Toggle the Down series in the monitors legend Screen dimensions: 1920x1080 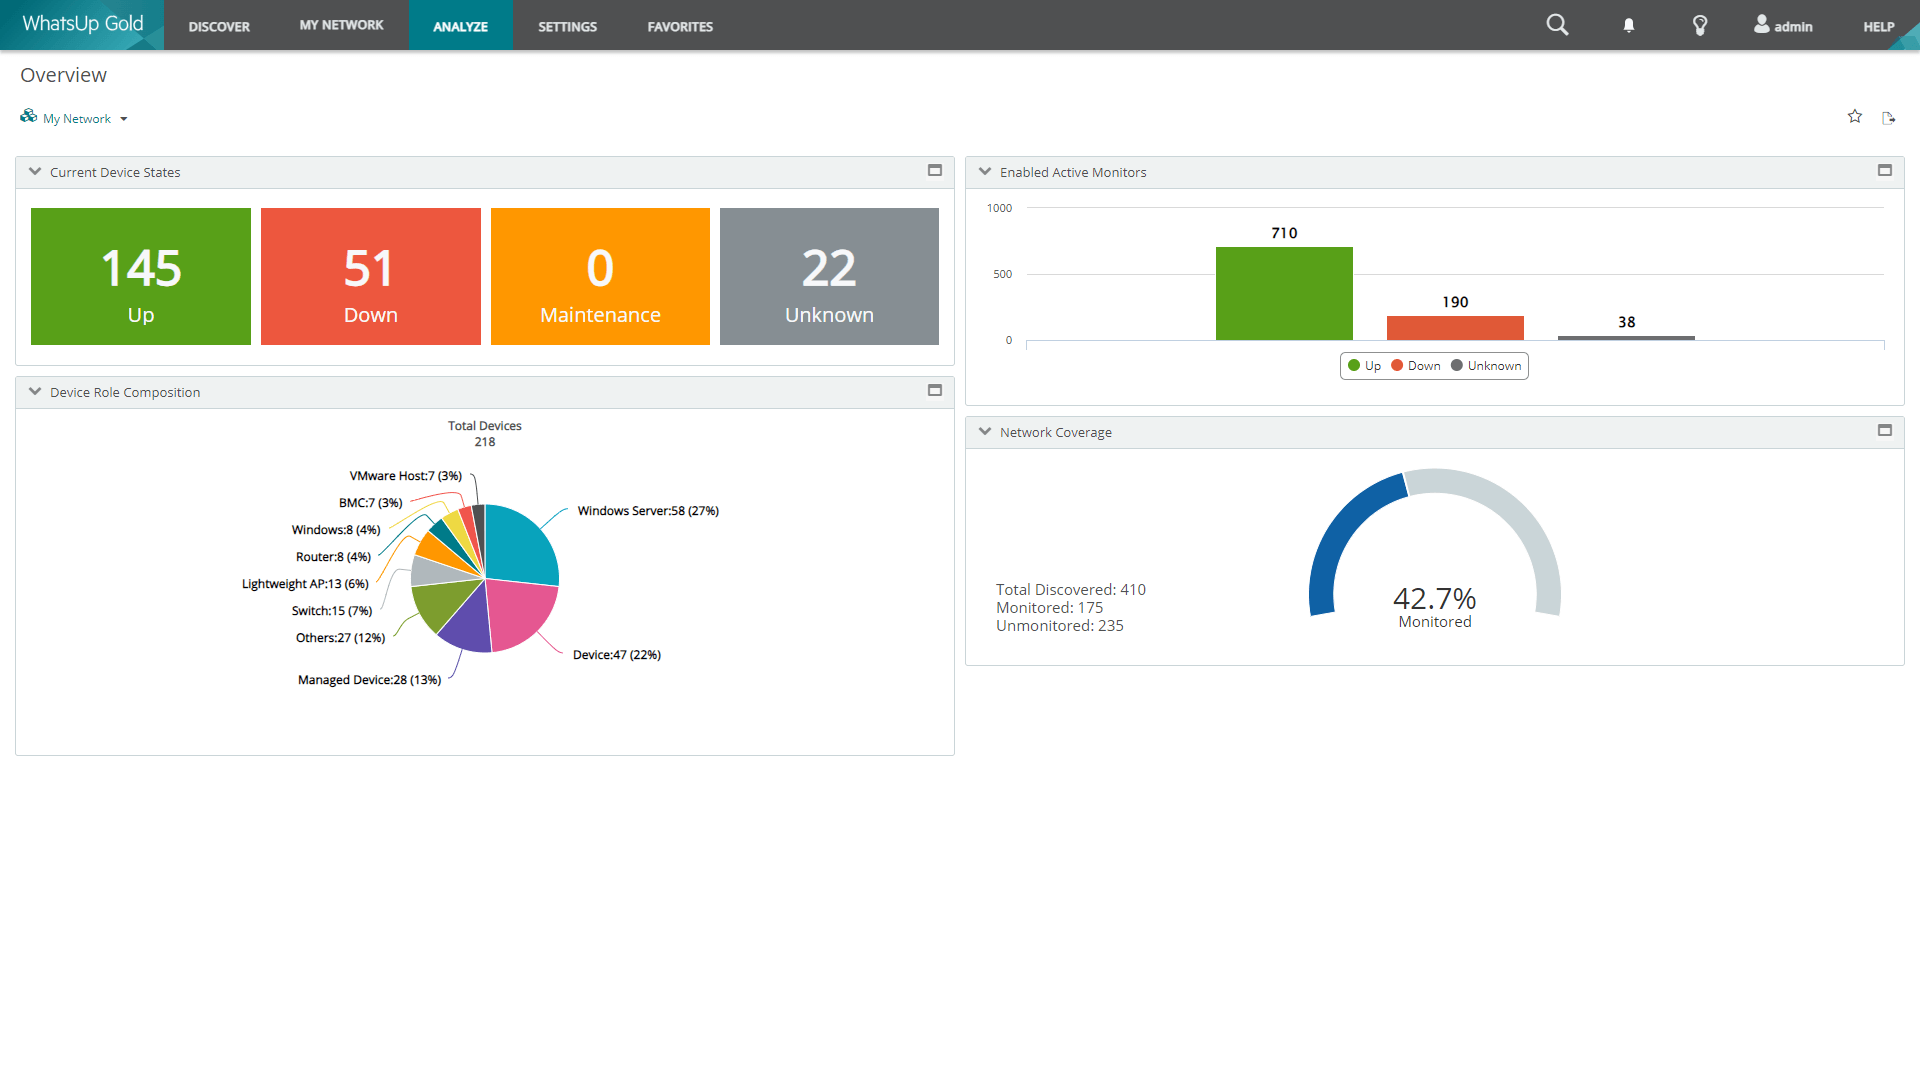1416,366
